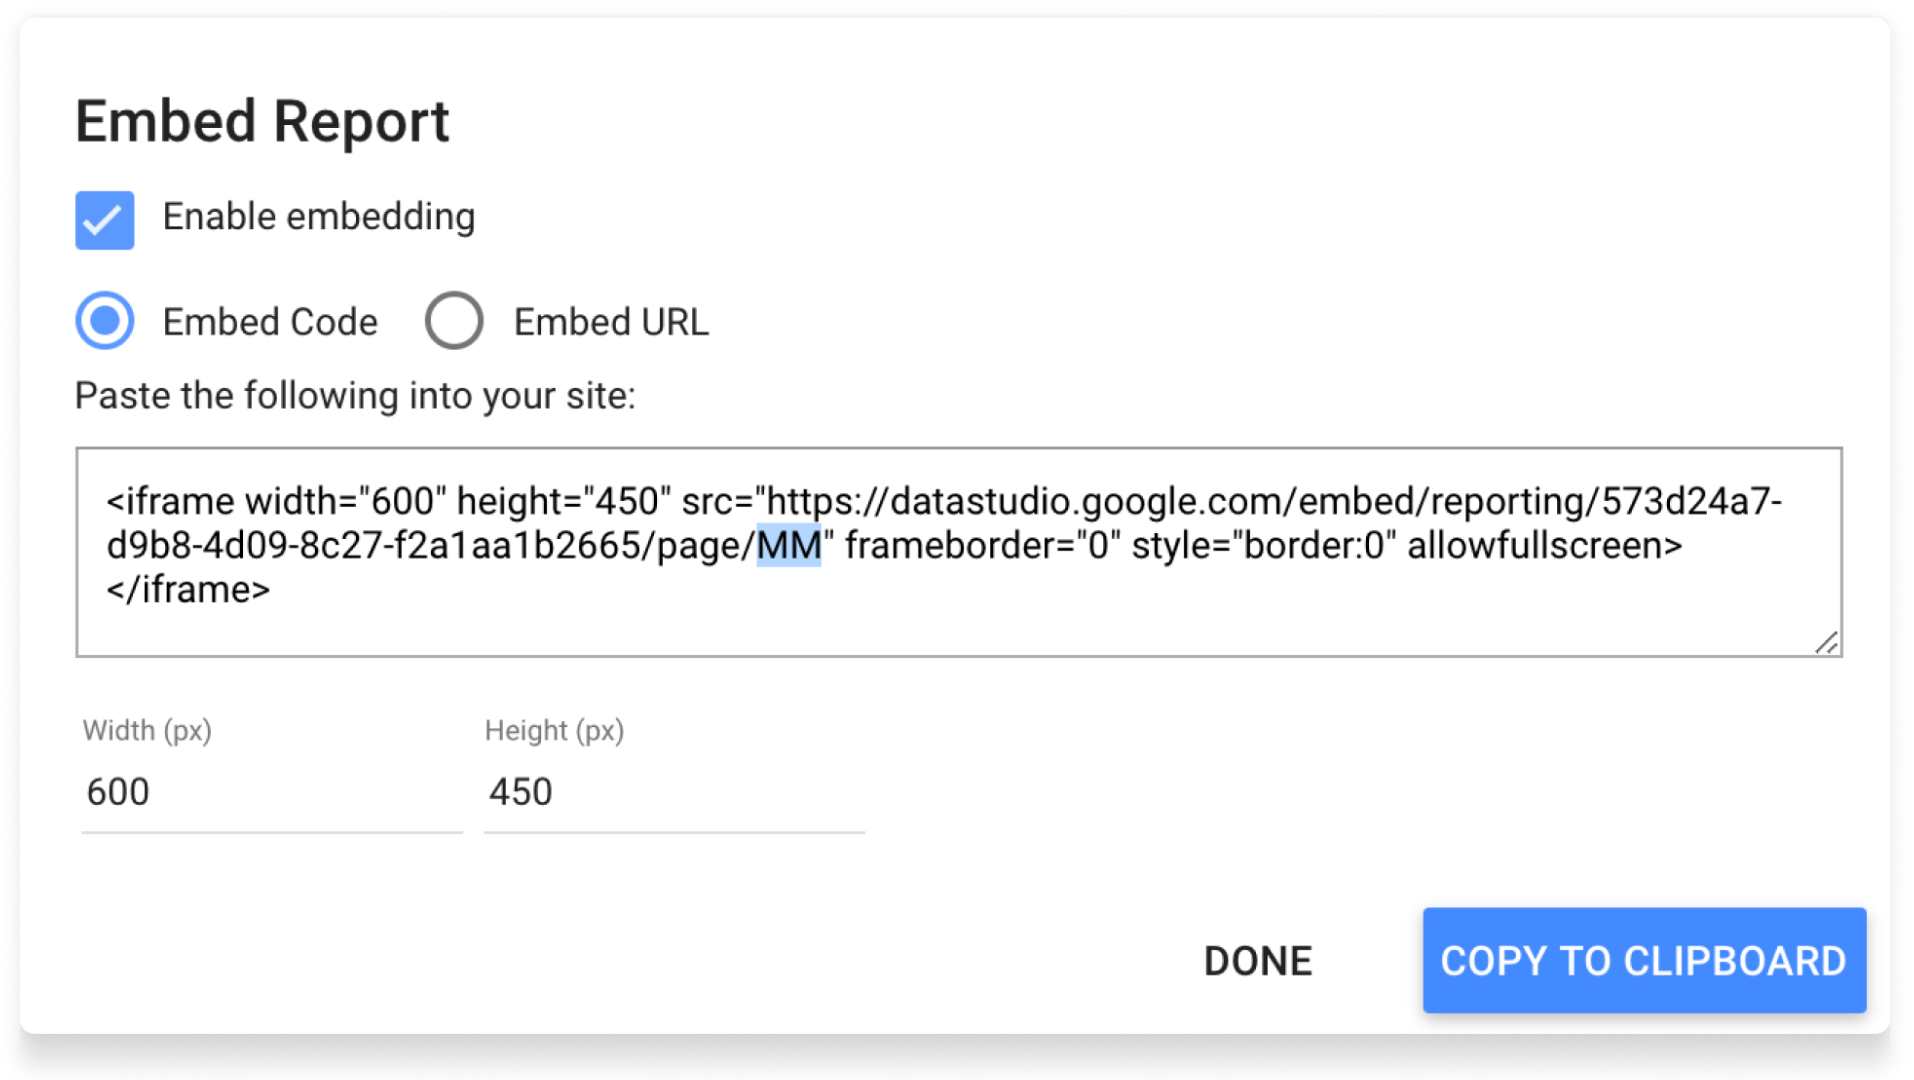Click the 'Embed Code' label text
The image size is (1914, 1080).
(270, 322)
